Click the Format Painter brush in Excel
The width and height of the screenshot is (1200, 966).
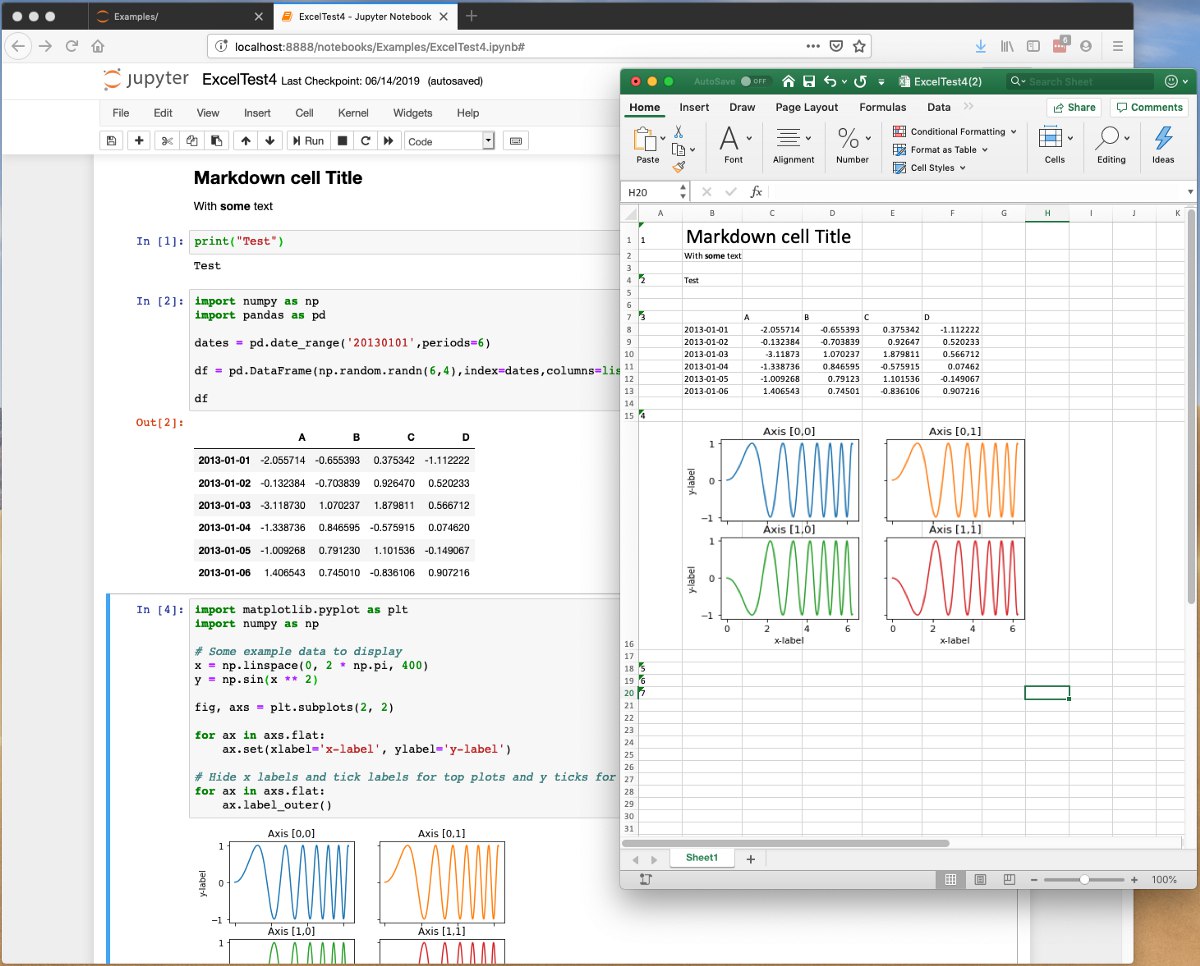(679, 167)
